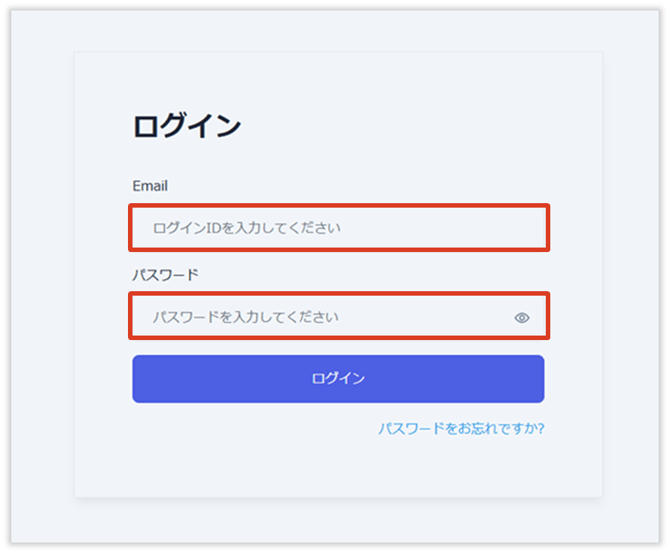The width and height of the screenshot is (670, 553).
Task: Click the blue link below the ログイン button
Action: 461,429
